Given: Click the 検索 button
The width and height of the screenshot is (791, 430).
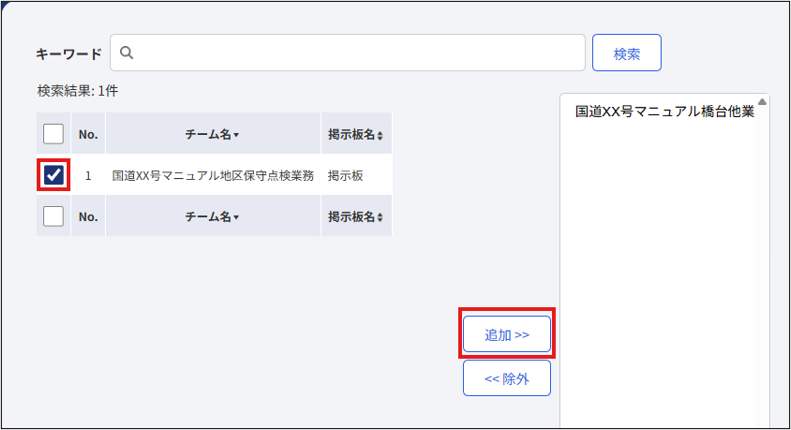Looking at the screenshot, I should (627, 53).
